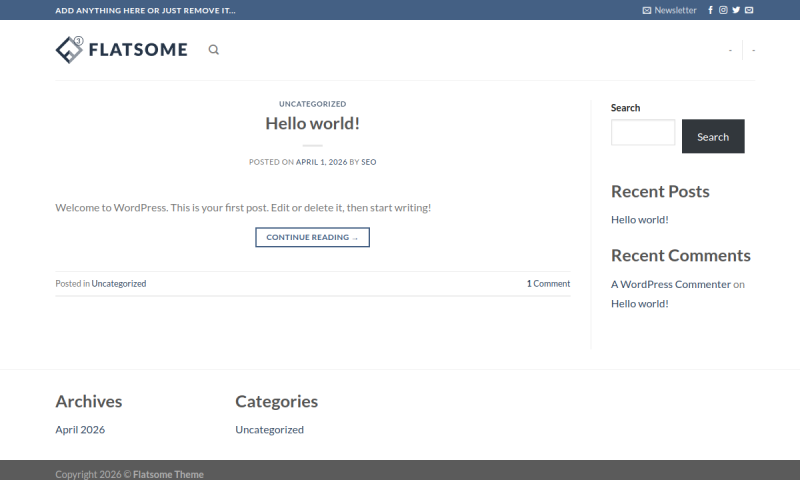Open the Facebook icon in top bar

point(710,10)
